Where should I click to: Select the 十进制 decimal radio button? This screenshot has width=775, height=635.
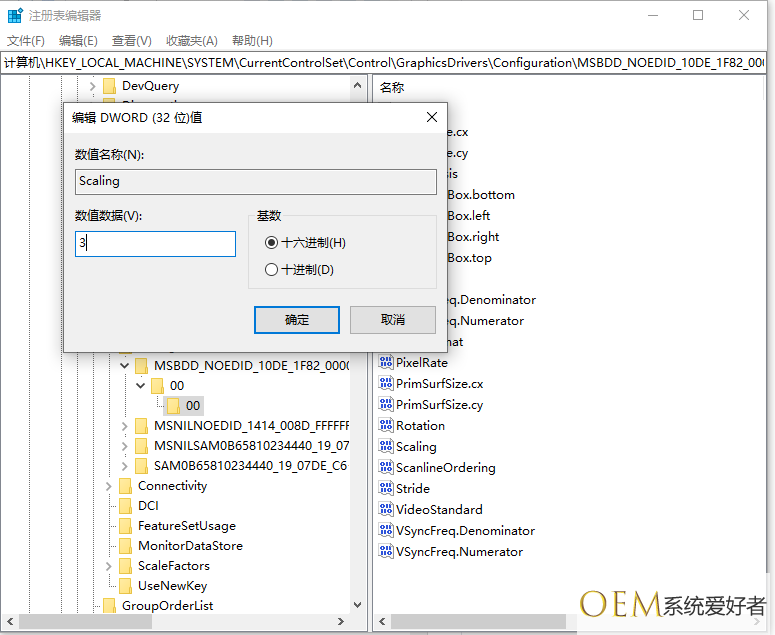(x=271, y=270)
